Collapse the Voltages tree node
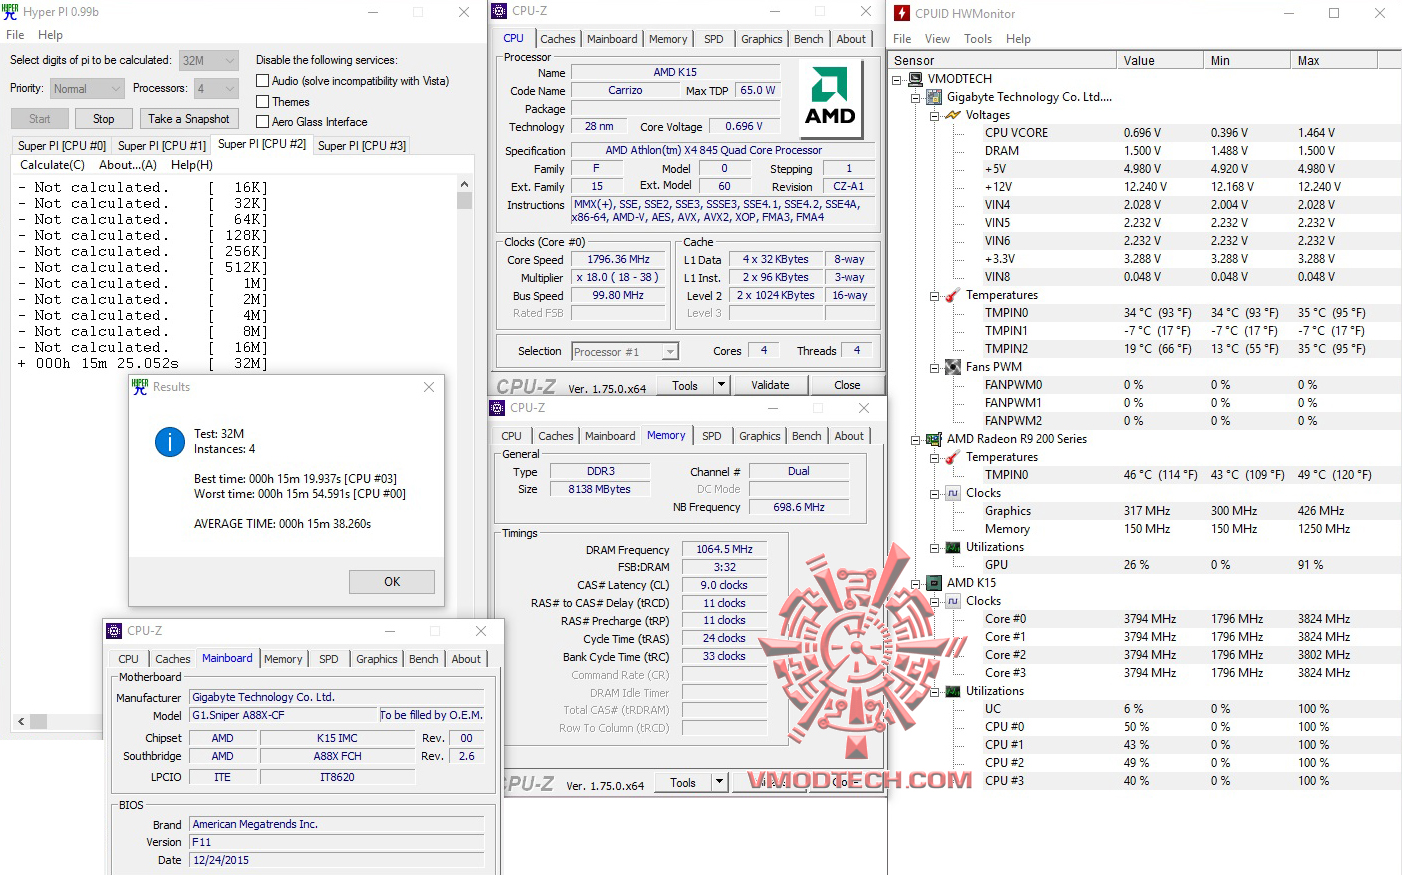 coord(935,115)
